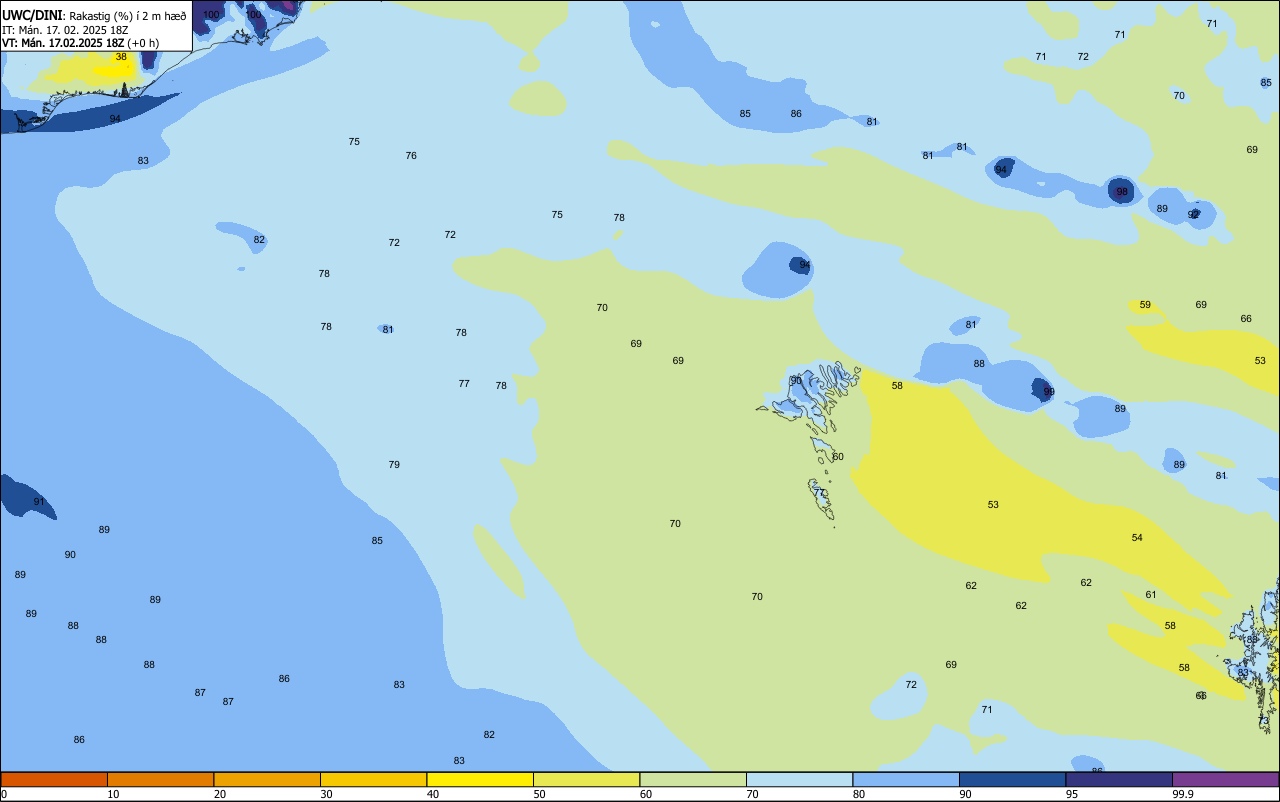The width and height of the screenshot is (1280, 802).
Task: Click the 98 value in the dark spot
Action: [x=1122, y=192]
